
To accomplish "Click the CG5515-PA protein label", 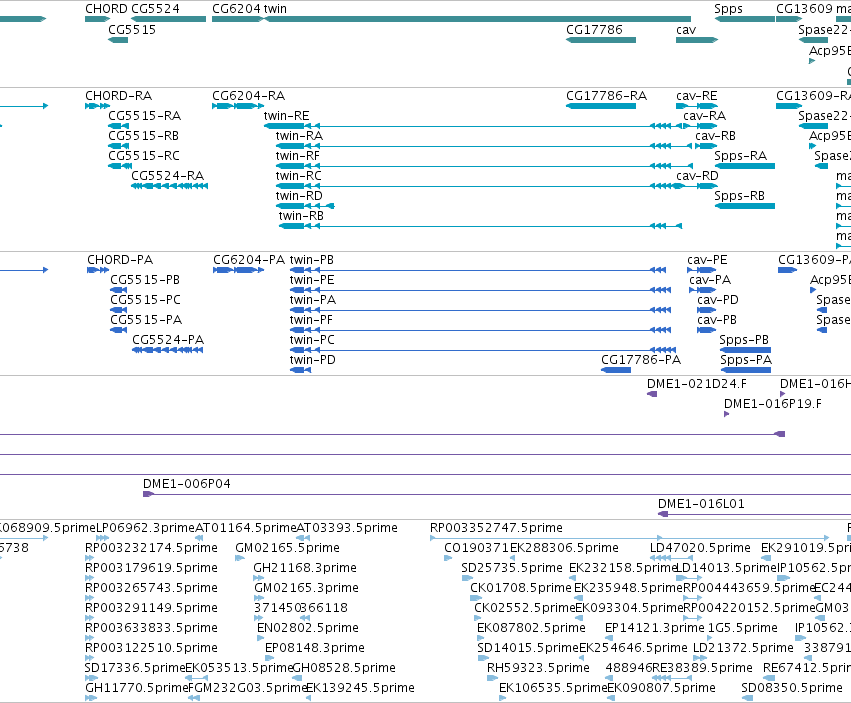I will [146, 320].
